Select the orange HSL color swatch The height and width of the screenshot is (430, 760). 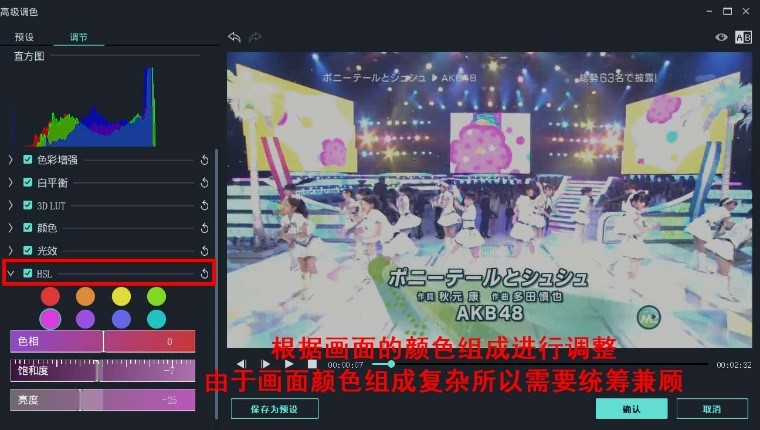click(x=85, y=296)
